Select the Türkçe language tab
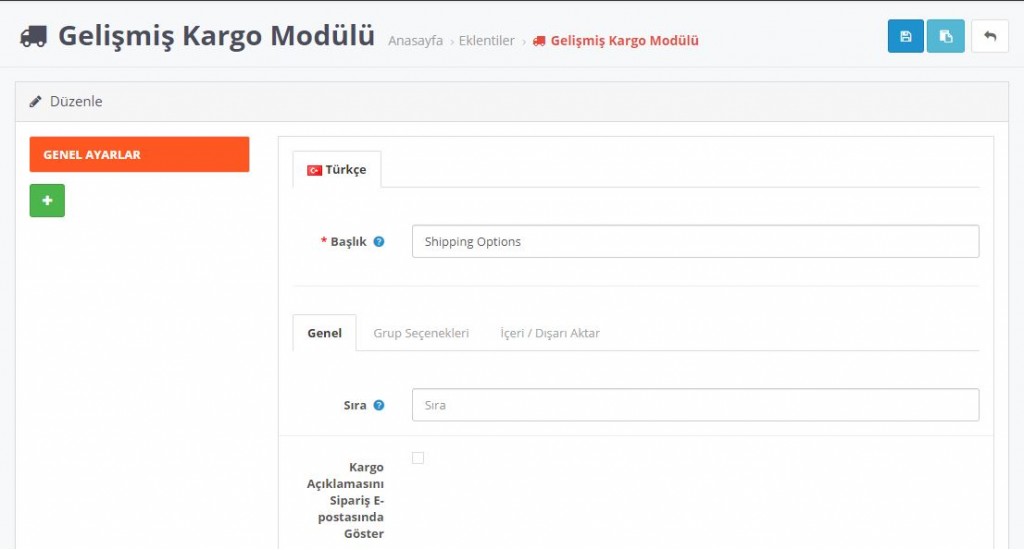 [337, 170]
